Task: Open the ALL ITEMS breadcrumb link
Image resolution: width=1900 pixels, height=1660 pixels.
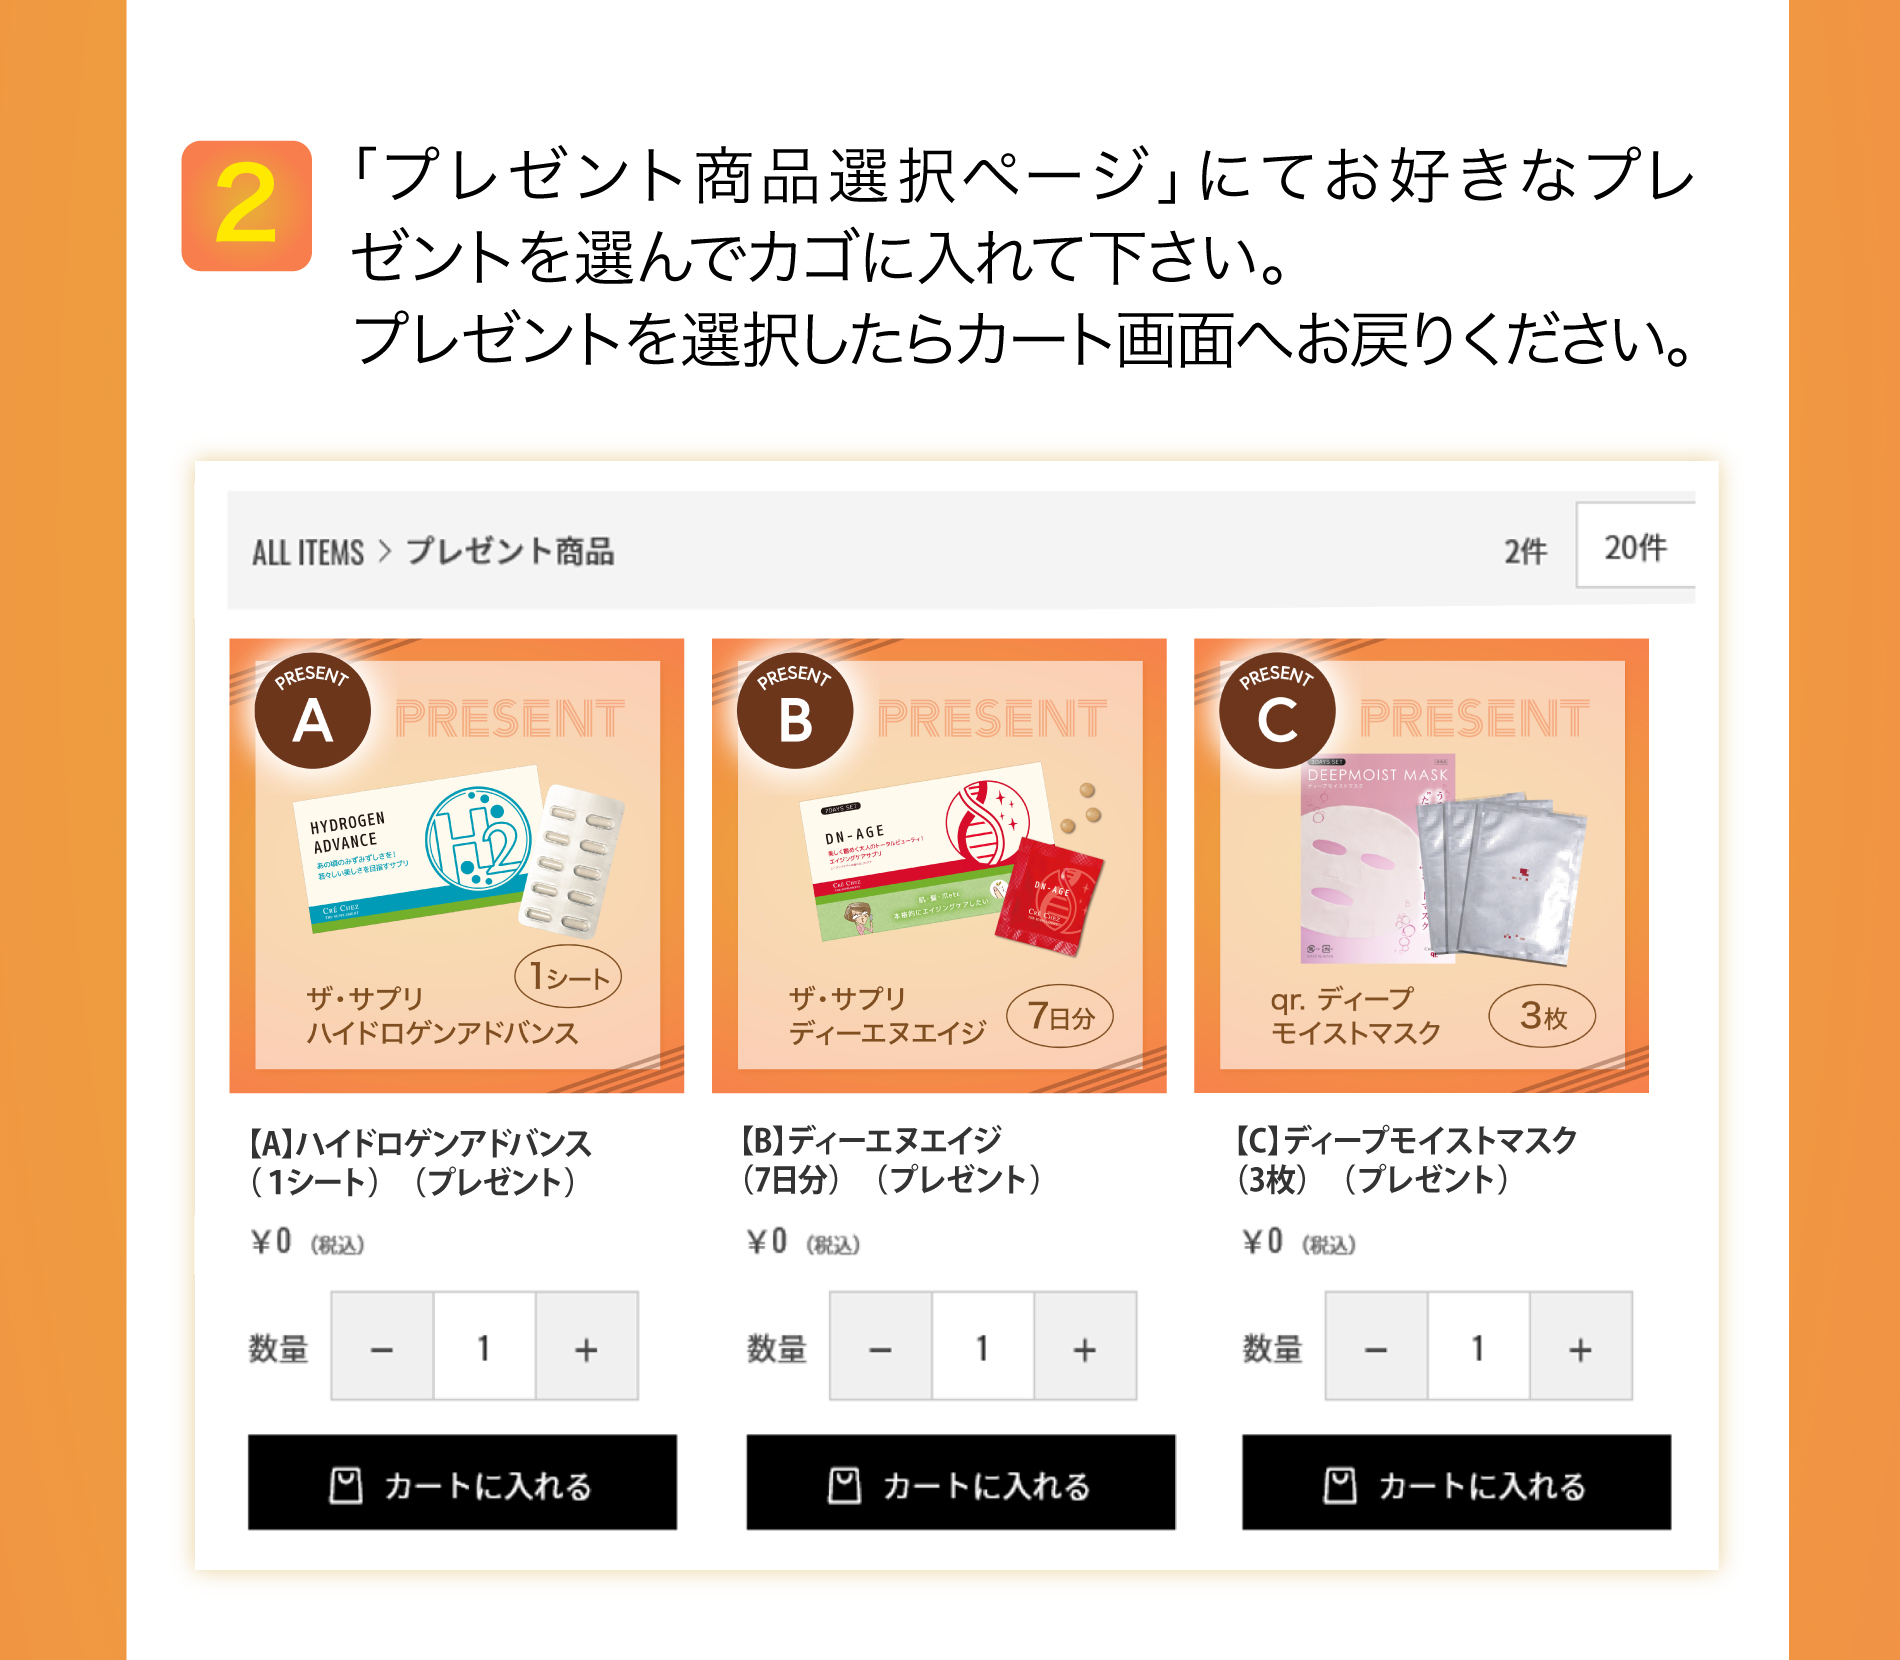Action: point(309,551)
